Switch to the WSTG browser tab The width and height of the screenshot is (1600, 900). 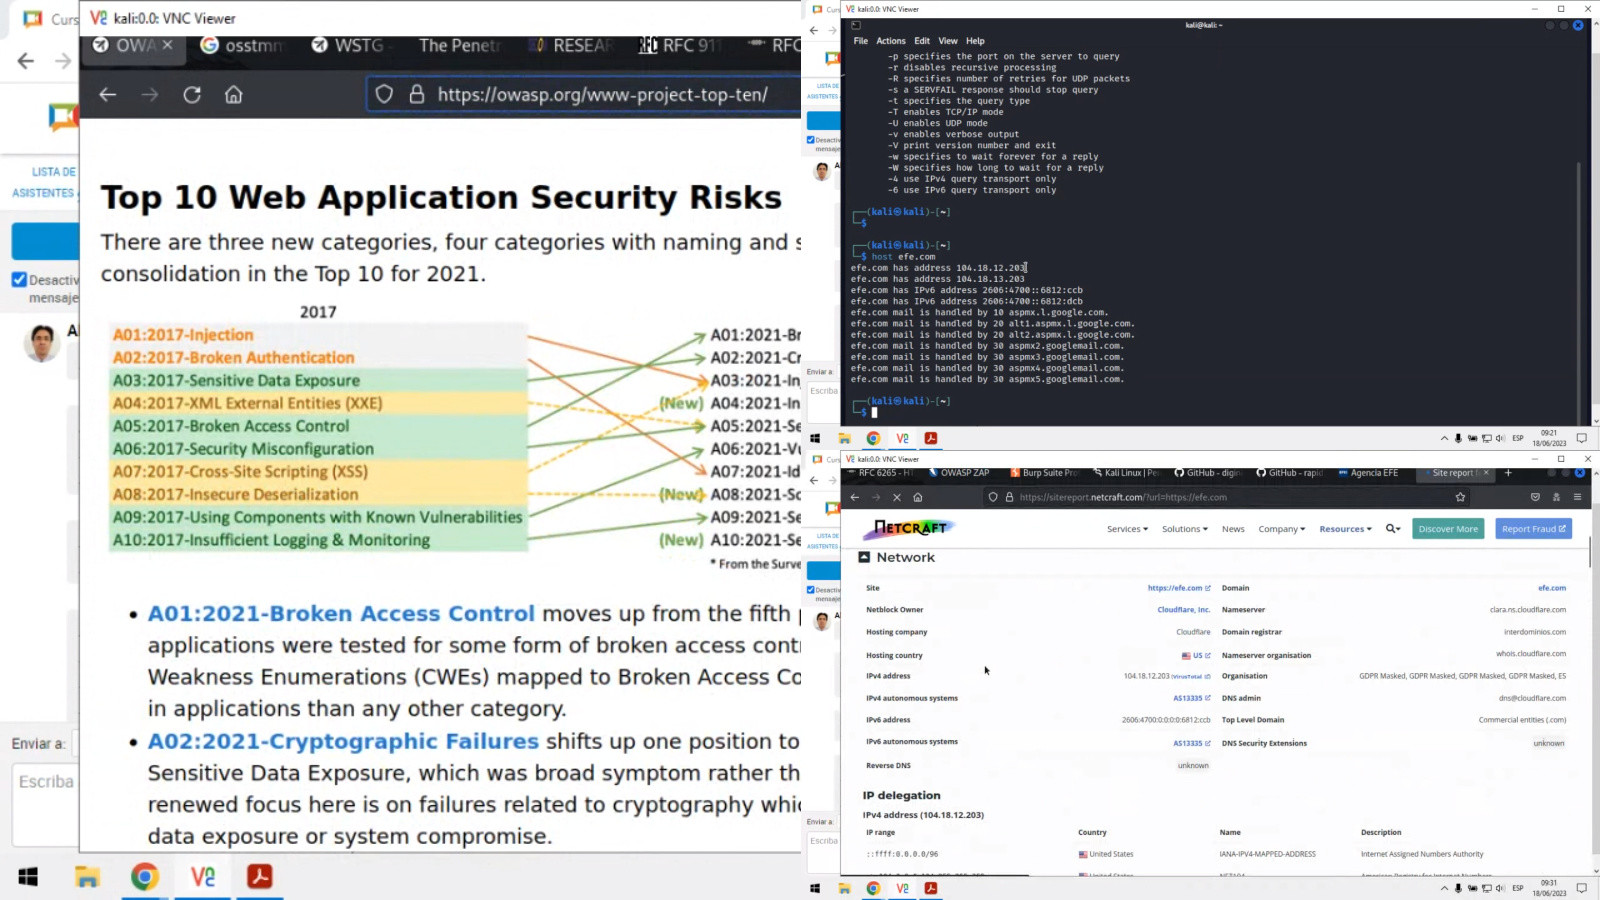[x=350, y=45]
